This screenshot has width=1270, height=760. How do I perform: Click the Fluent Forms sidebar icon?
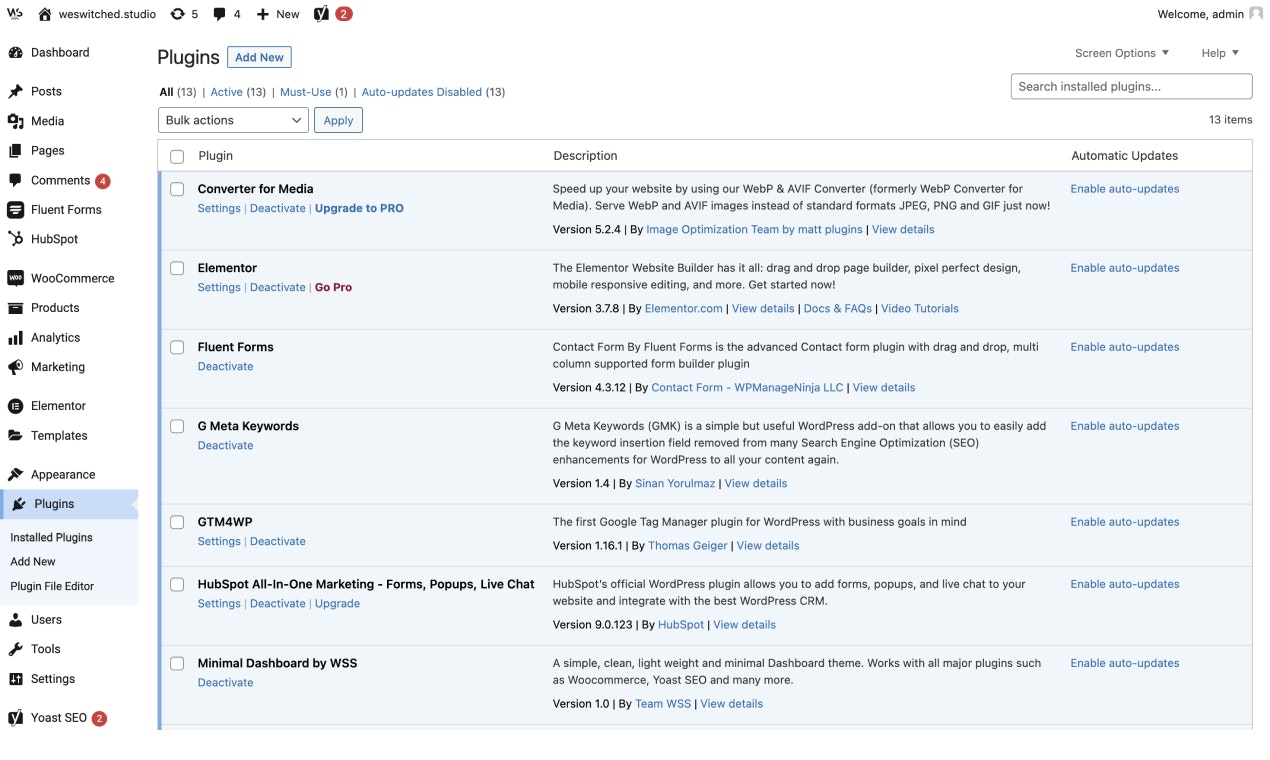[x=15, y=209]
